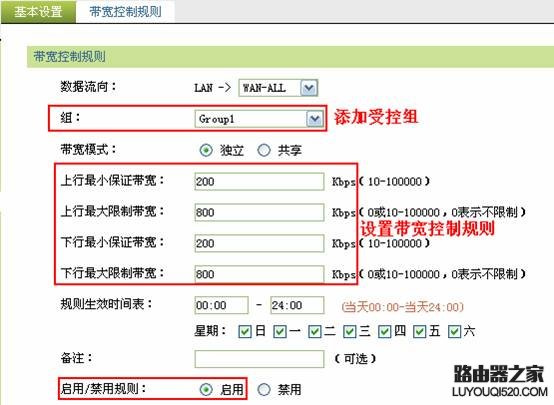
Task: Select 启用 to enable the rule
Action: click(x=206, y=389)
